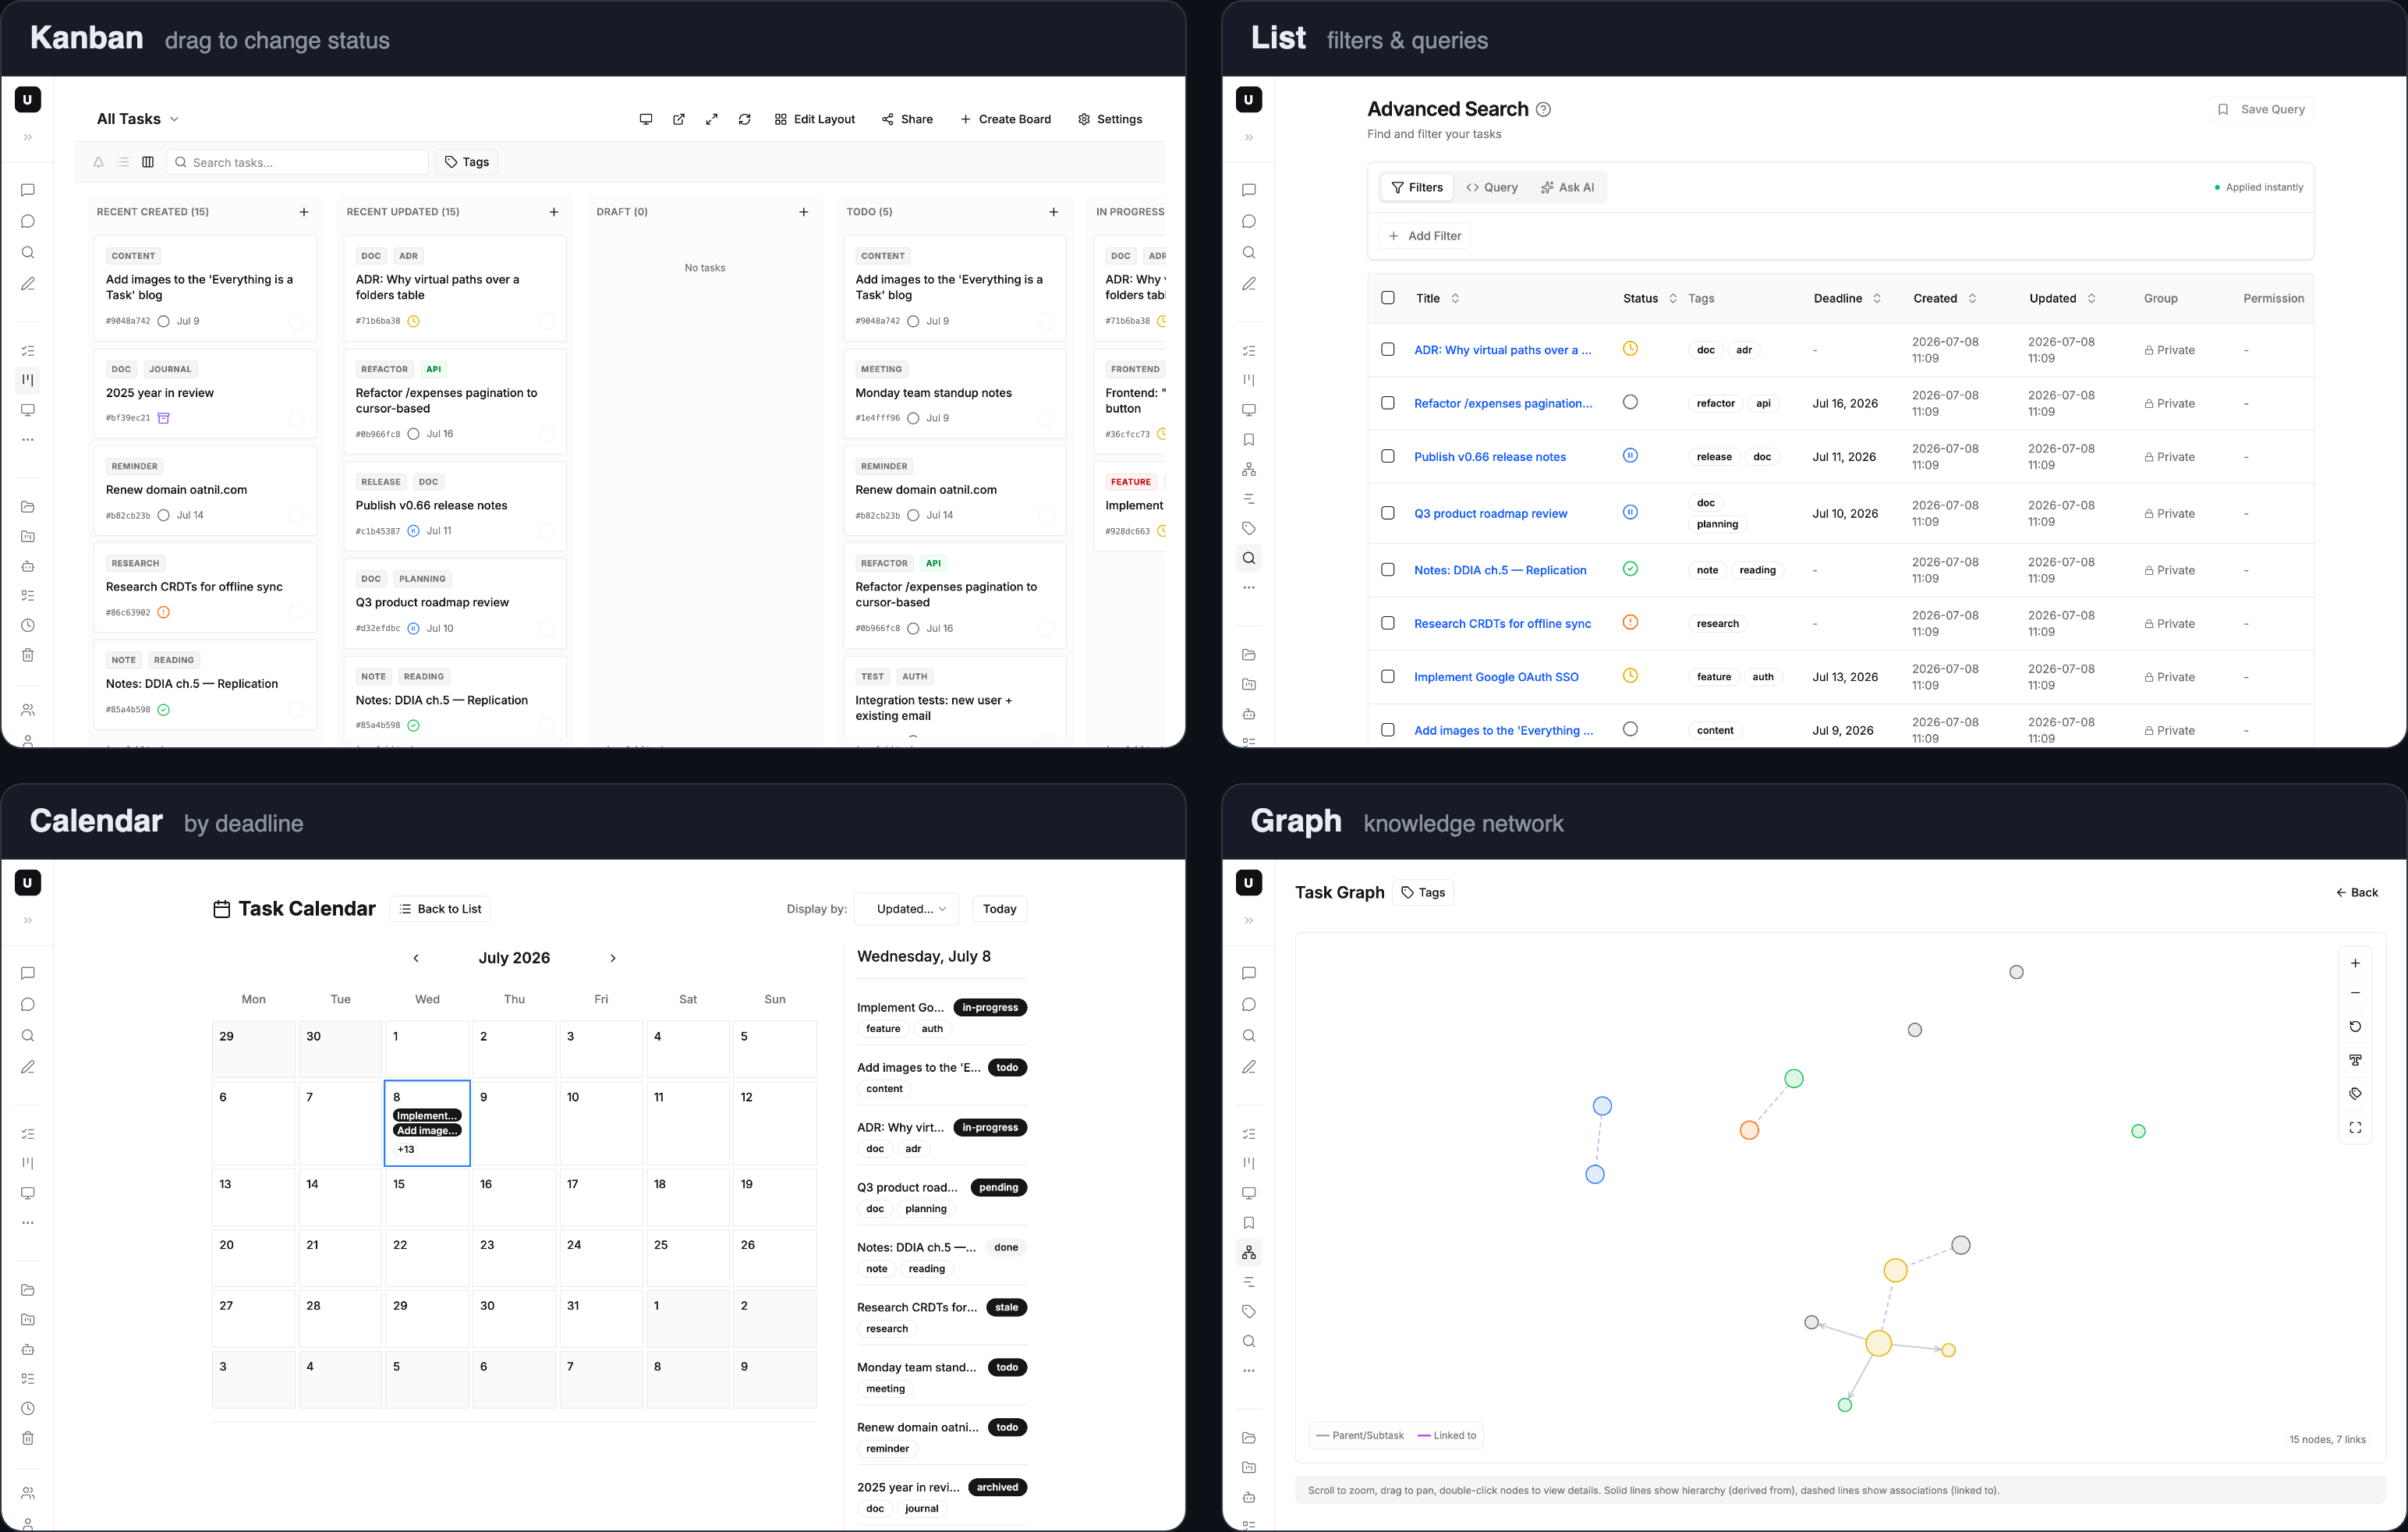Switch to the Kanban list view icon
The height and width of the screenshot is (1532, 2408).
(x=123, y=162)
